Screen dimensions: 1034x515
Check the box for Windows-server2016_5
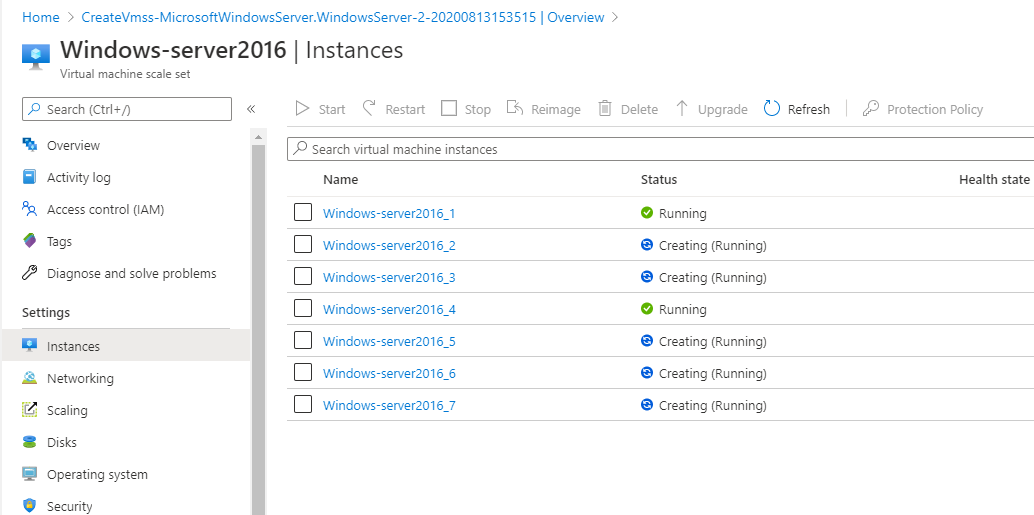[303, 341]
